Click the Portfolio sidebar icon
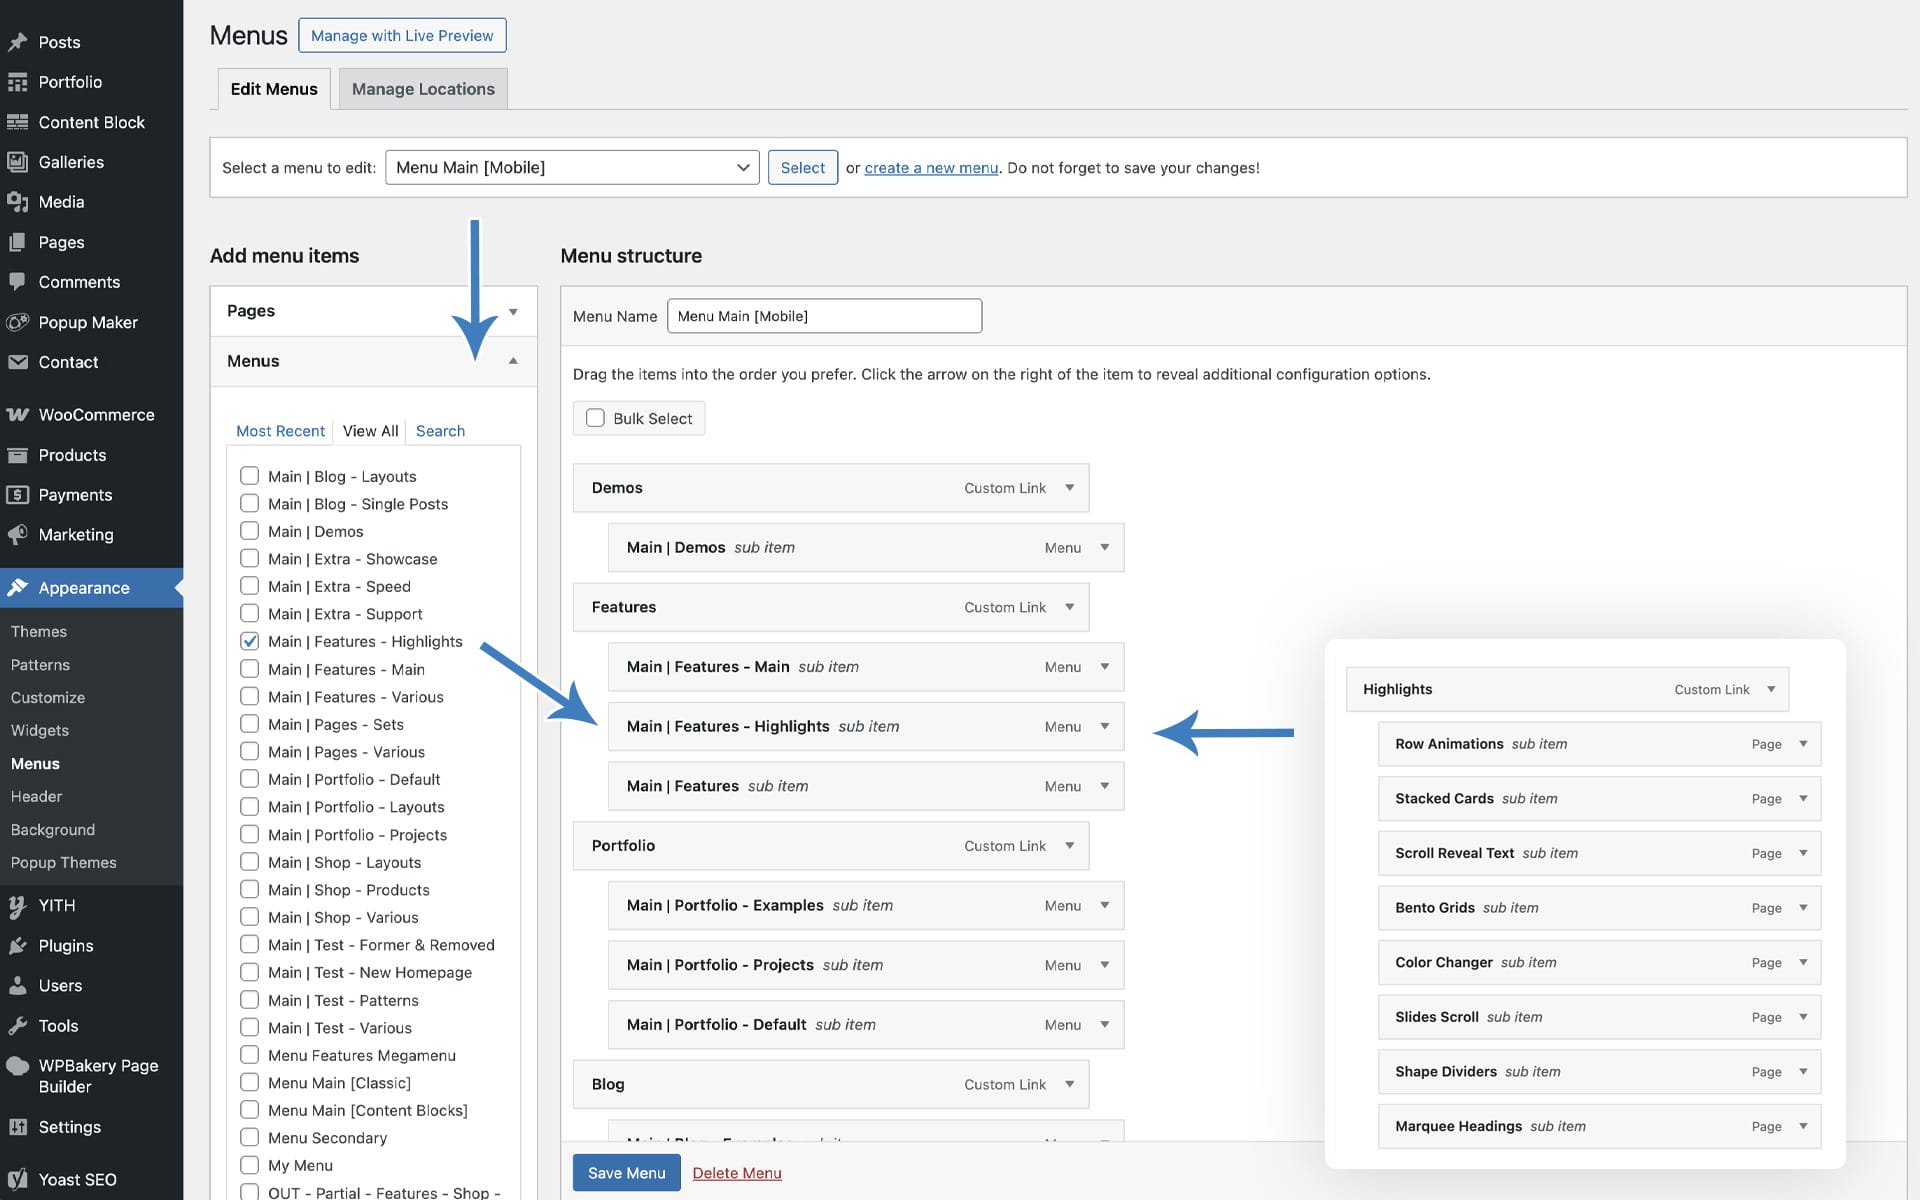Screen dimensions: 1920x1200 (17, 82)
